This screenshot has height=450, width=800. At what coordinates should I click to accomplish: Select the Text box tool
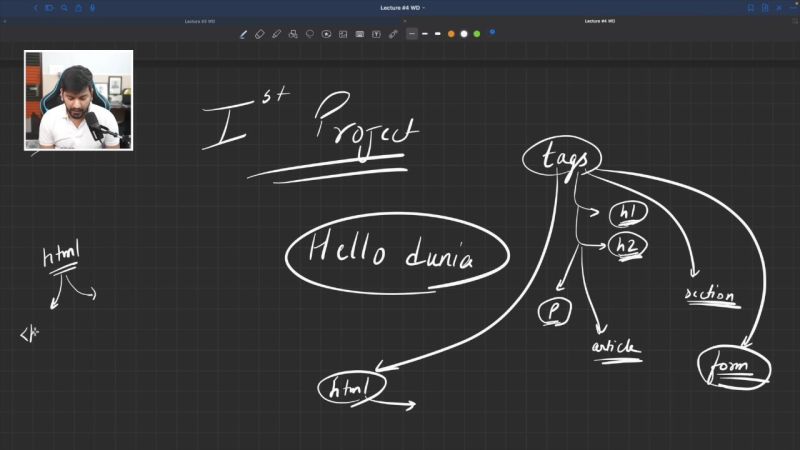point(376,34)
